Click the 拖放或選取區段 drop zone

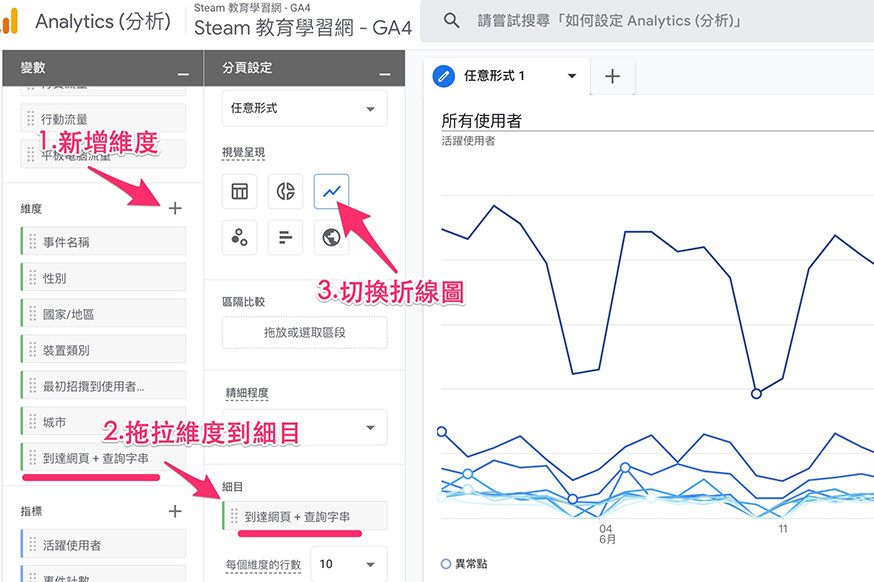tap(304, 333)
